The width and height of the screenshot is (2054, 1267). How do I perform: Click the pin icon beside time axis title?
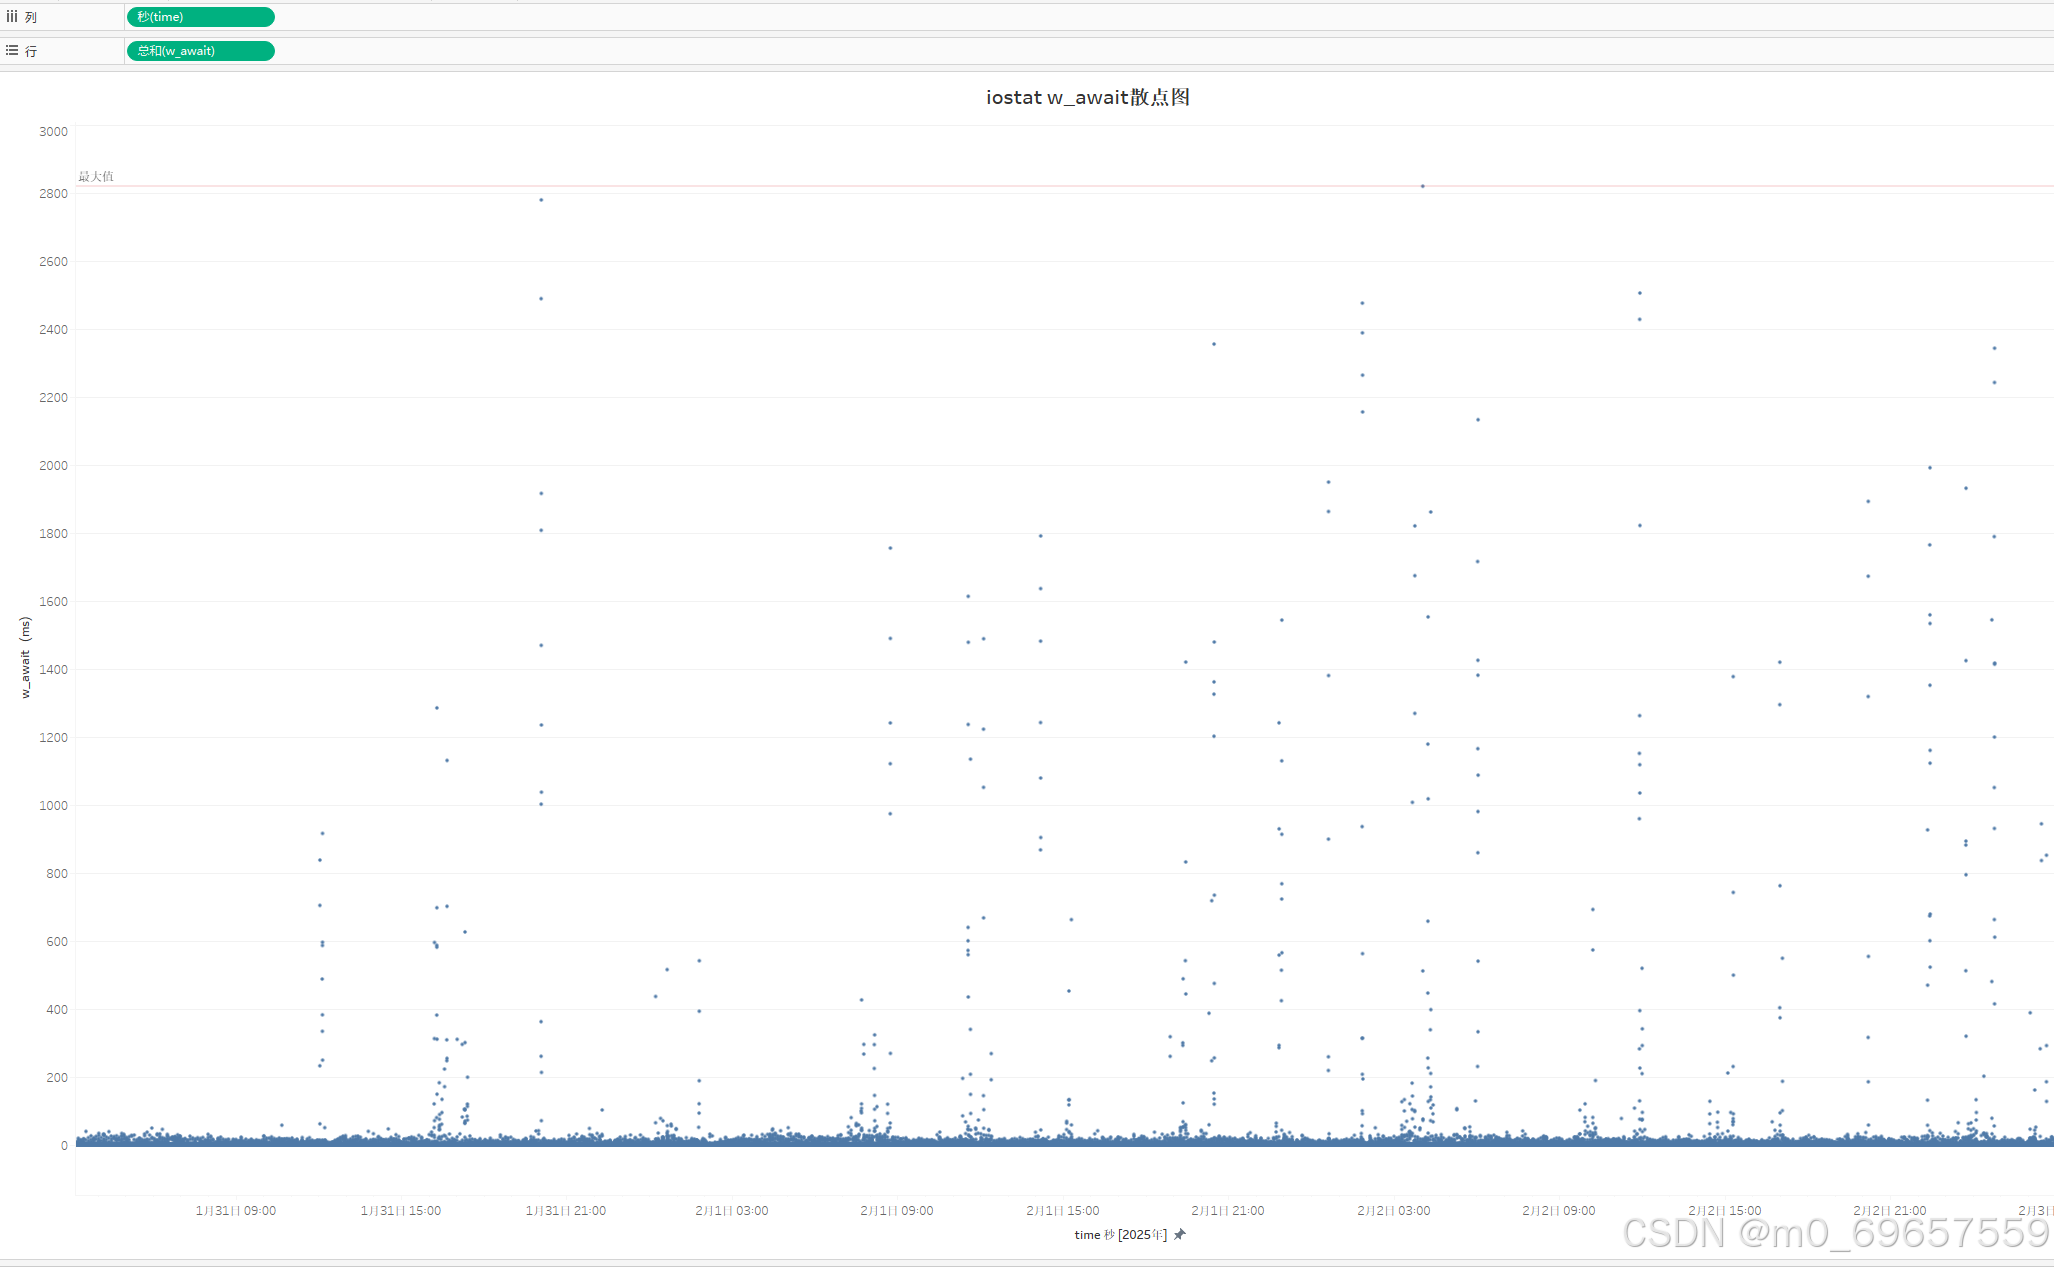(1180, 1234)
